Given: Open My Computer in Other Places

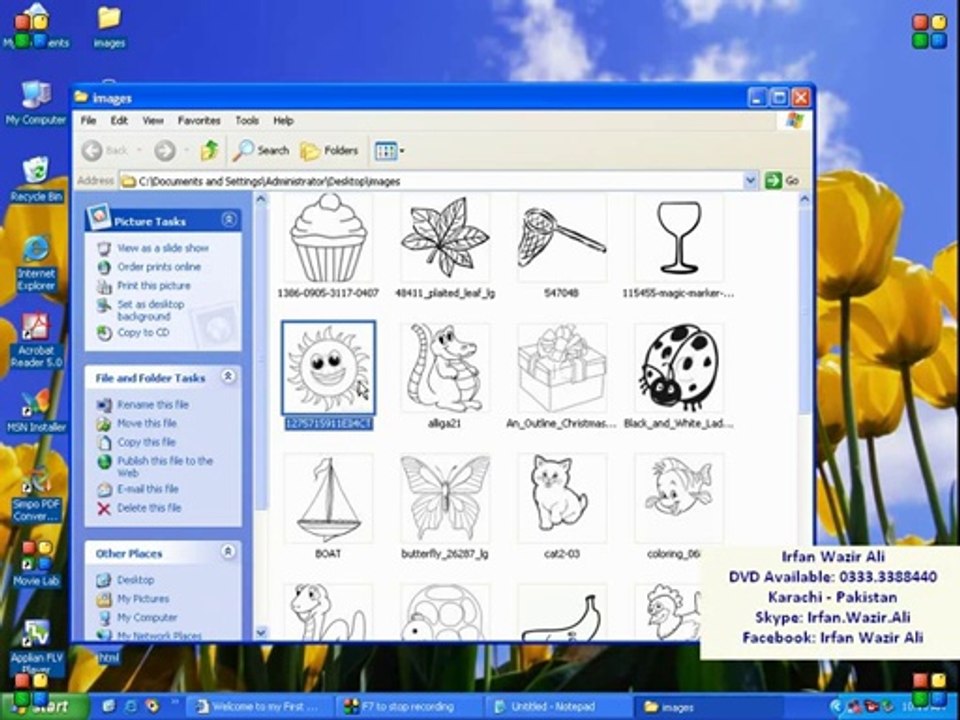Looking at the screenshot, I should click(147, 618).
